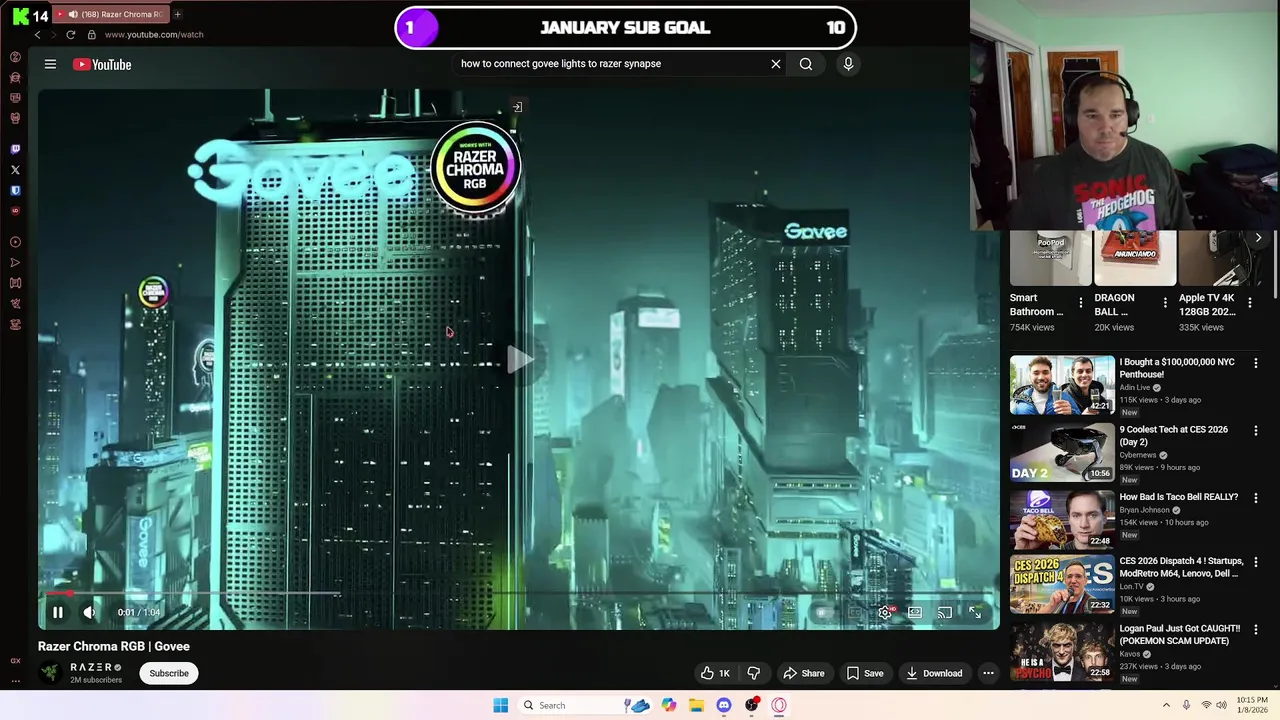Image resolution: width=1280 pixels, height=720 pixels.
Task: Open the video settings gear
Action: pyautogui.click(x=885, y=612)
